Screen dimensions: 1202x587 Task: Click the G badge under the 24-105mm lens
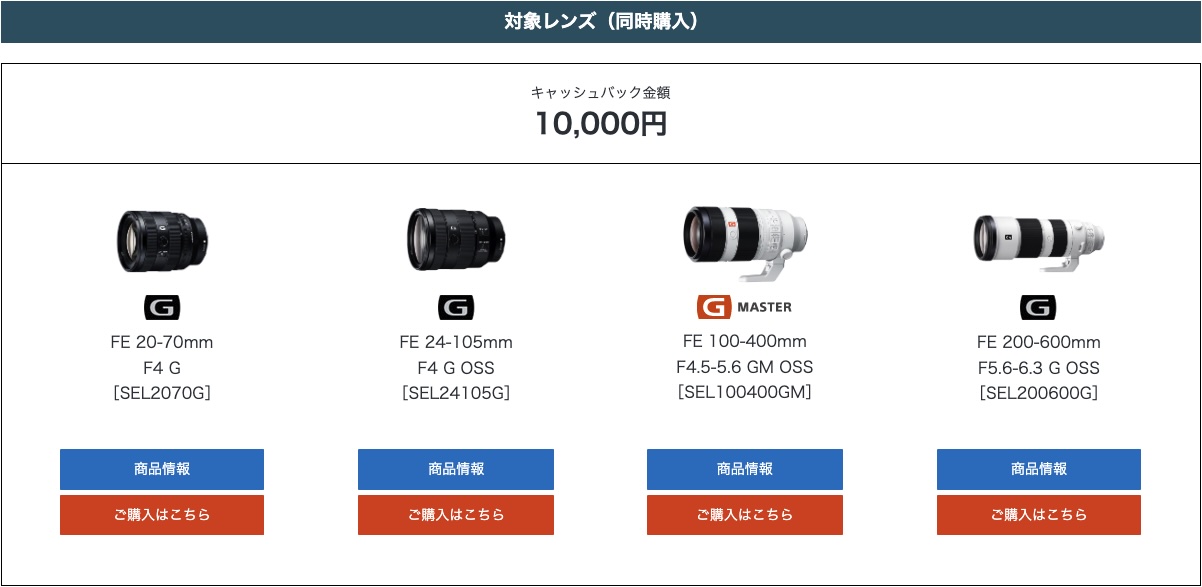(456, 308)
